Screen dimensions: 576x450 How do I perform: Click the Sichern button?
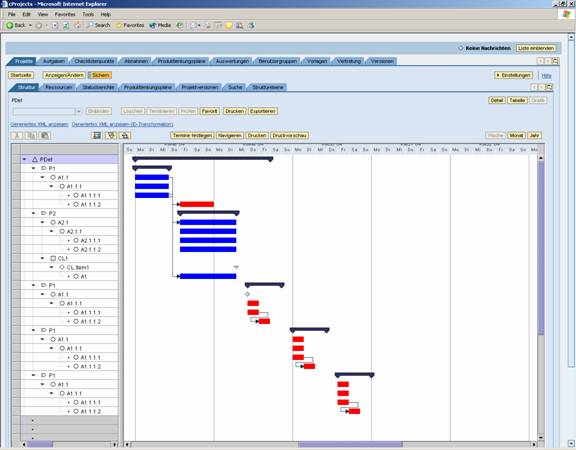(x=100, y=75)
